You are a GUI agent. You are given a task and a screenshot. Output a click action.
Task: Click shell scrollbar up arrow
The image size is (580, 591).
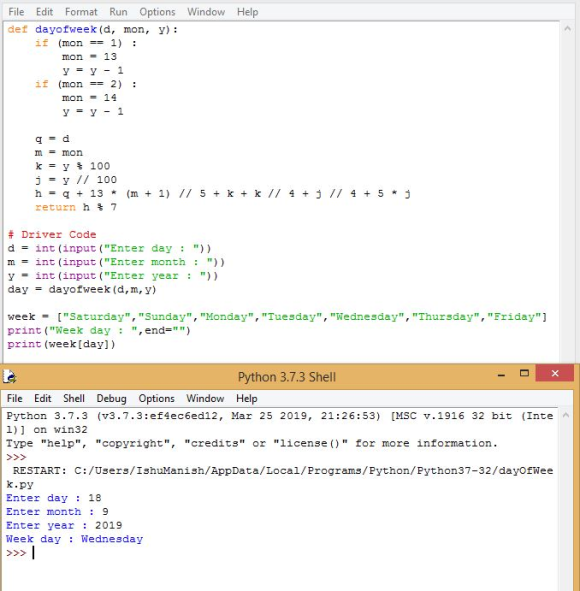[x=565, y=415]
